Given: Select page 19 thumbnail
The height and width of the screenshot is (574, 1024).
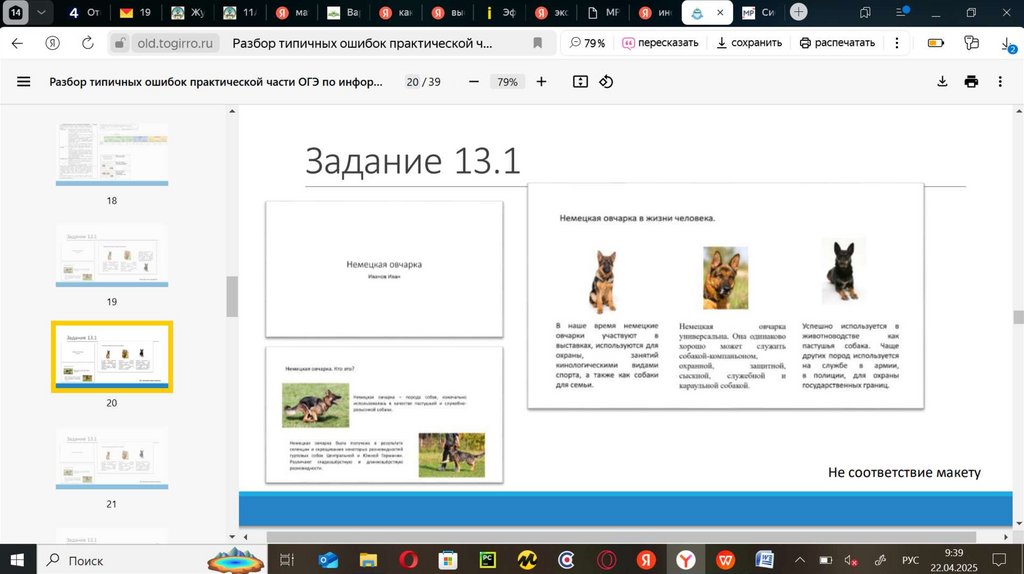Looking at the screenshot, I should 111,255.
